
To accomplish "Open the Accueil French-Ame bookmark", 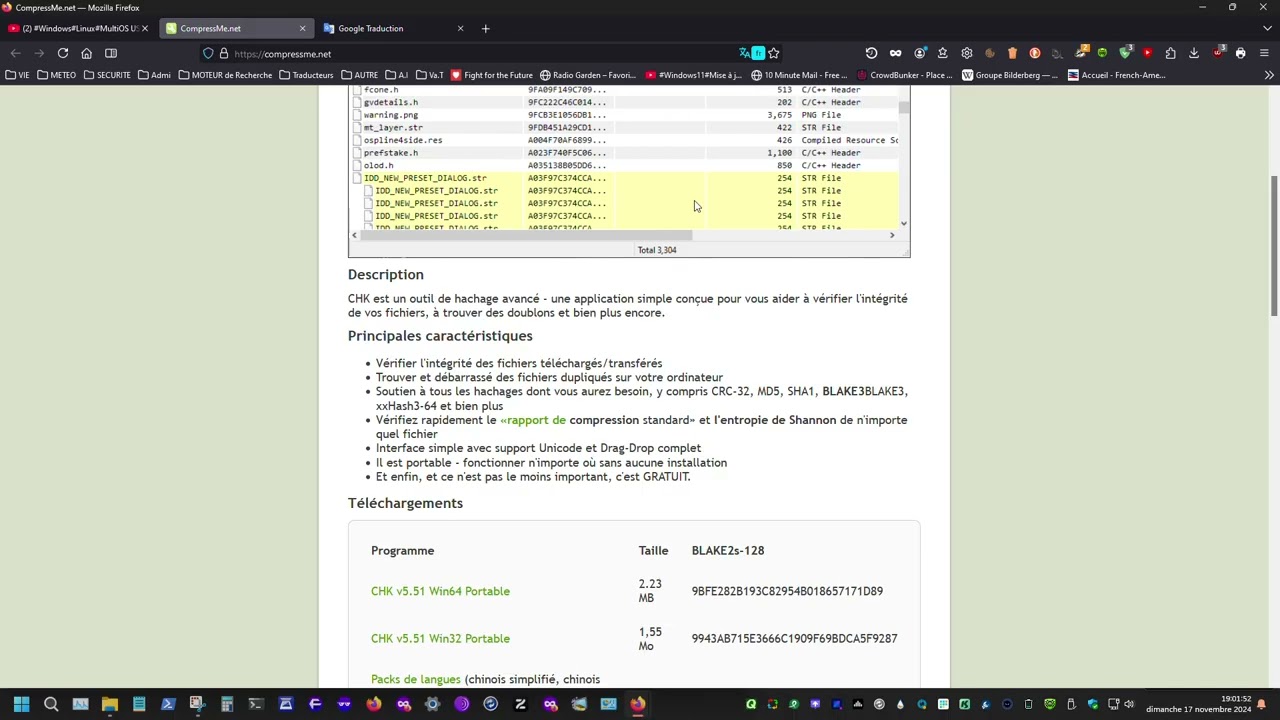I will pos(1116,75).
